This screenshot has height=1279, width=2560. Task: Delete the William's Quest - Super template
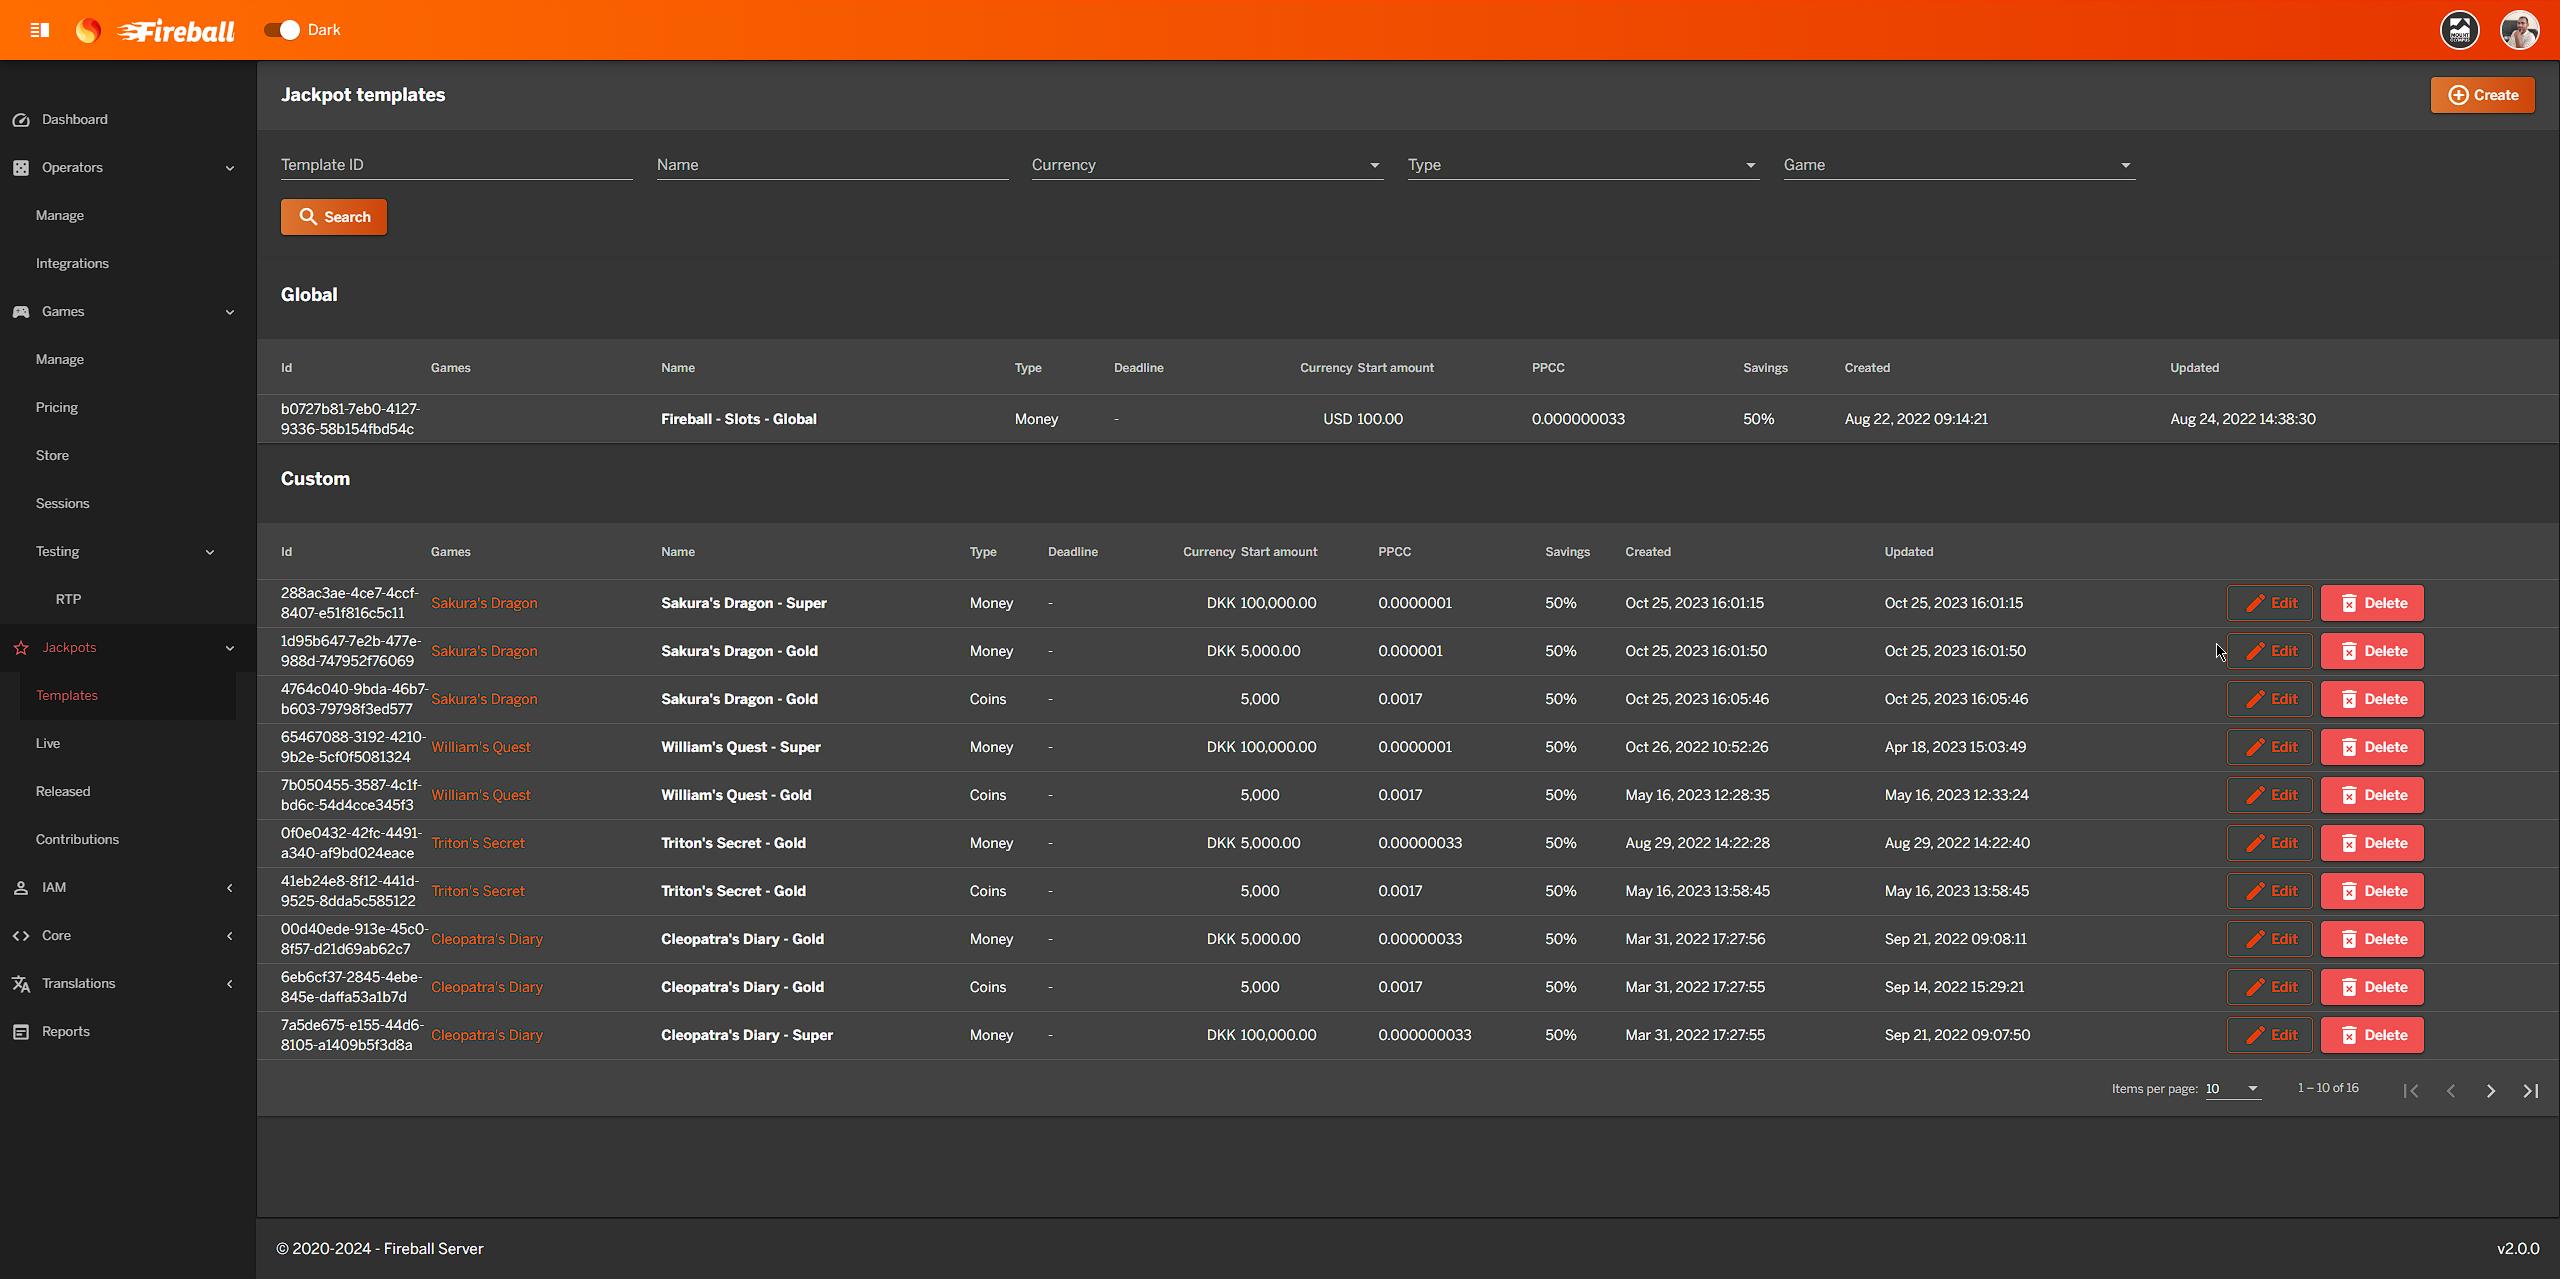click(x=2372, y=747)
